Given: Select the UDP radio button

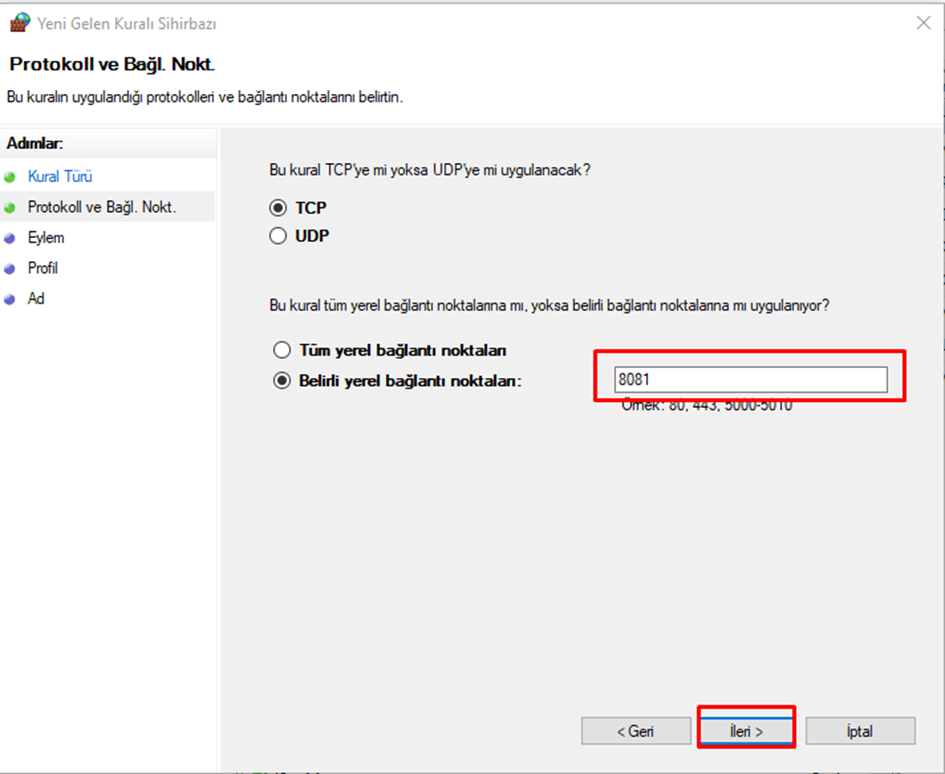Looking at the screenshot, I should tap(278, 236).
